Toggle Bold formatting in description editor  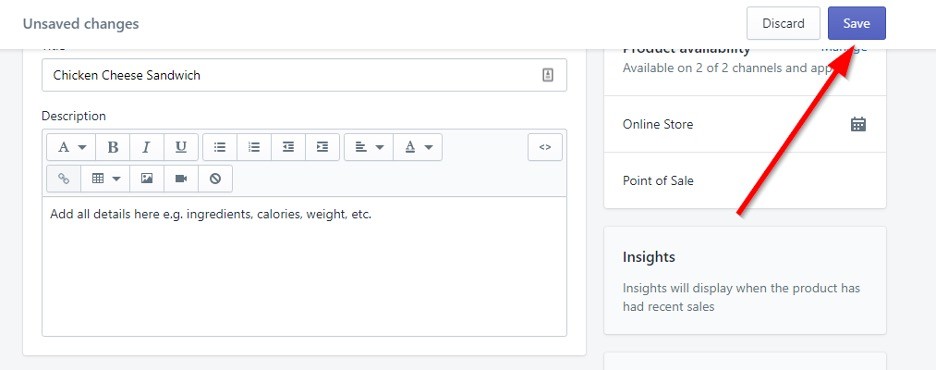113,147
